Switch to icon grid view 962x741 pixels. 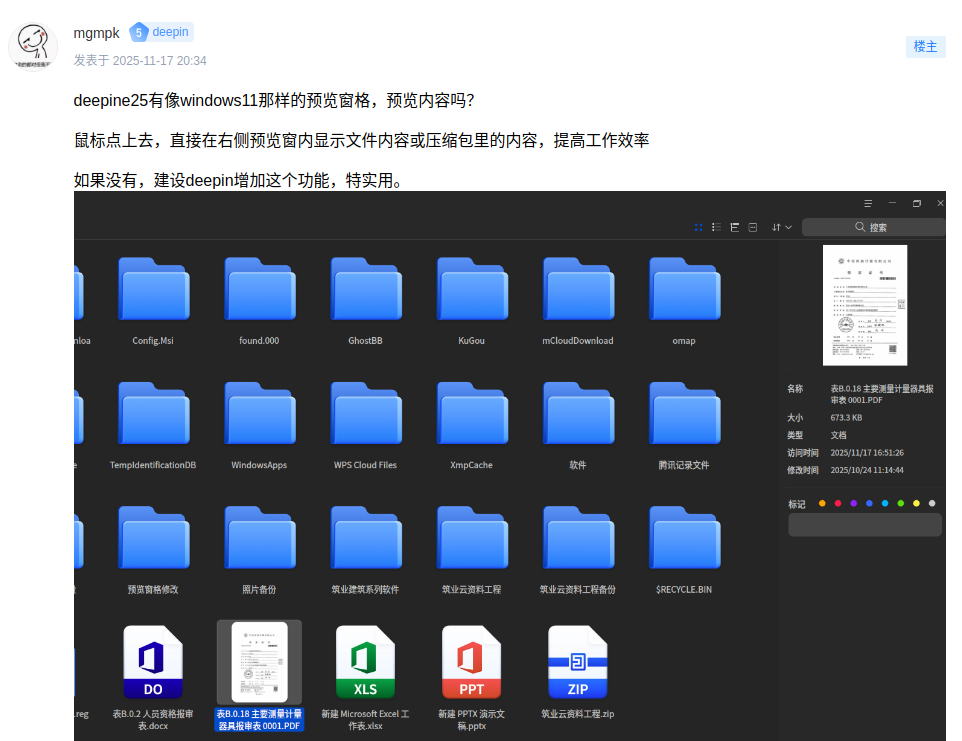pyautogui.click(x=698, y=228)
